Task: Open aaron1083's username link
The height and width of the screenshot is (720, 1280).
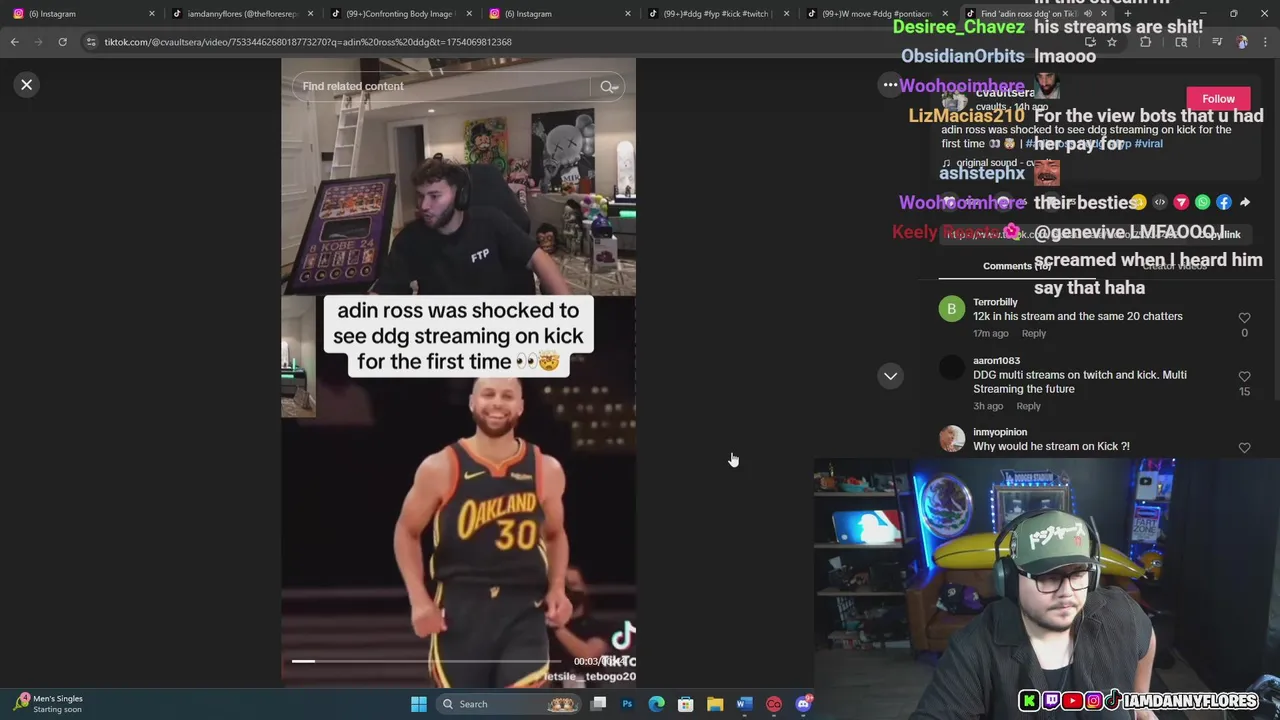Action: 996,361
